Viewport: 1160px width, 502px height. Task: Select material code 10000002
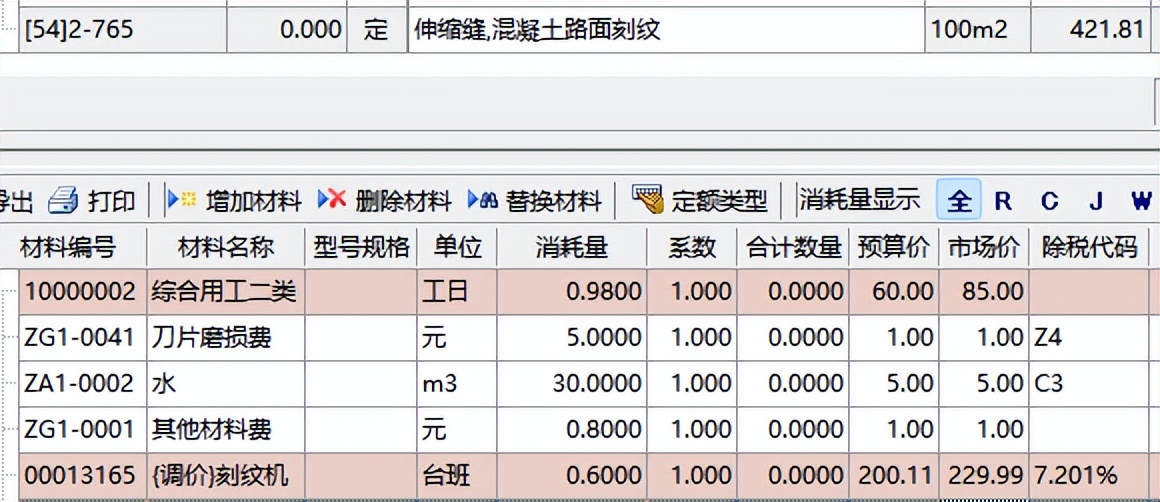pos(81,292)
